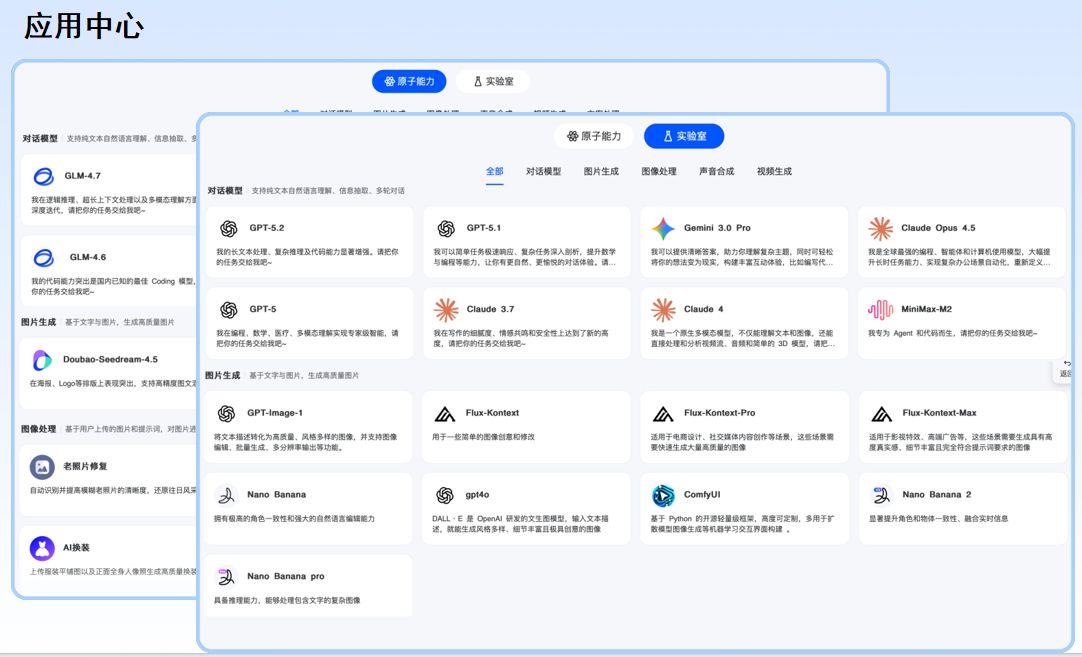Image resolution: width=1082 pixels, height=657 pixels.
Task: Click the Claude 3.7 burst icon
Action: point(446,310)
